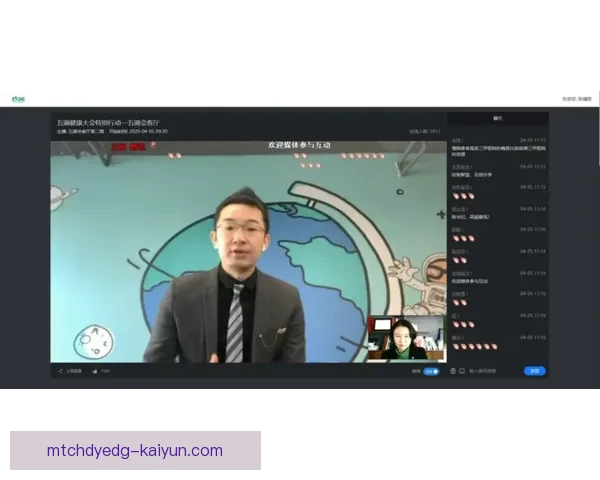Click the welcome user name in the header
Viewport: 600px width, 480px height.
point(577,99)
